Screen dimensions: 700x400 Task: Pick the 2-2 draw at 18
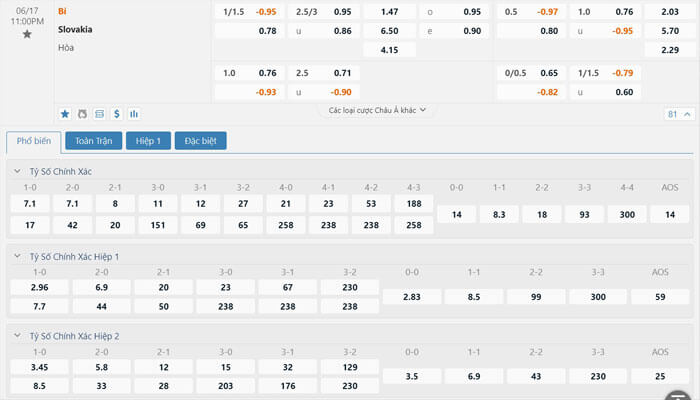[542, 215]
